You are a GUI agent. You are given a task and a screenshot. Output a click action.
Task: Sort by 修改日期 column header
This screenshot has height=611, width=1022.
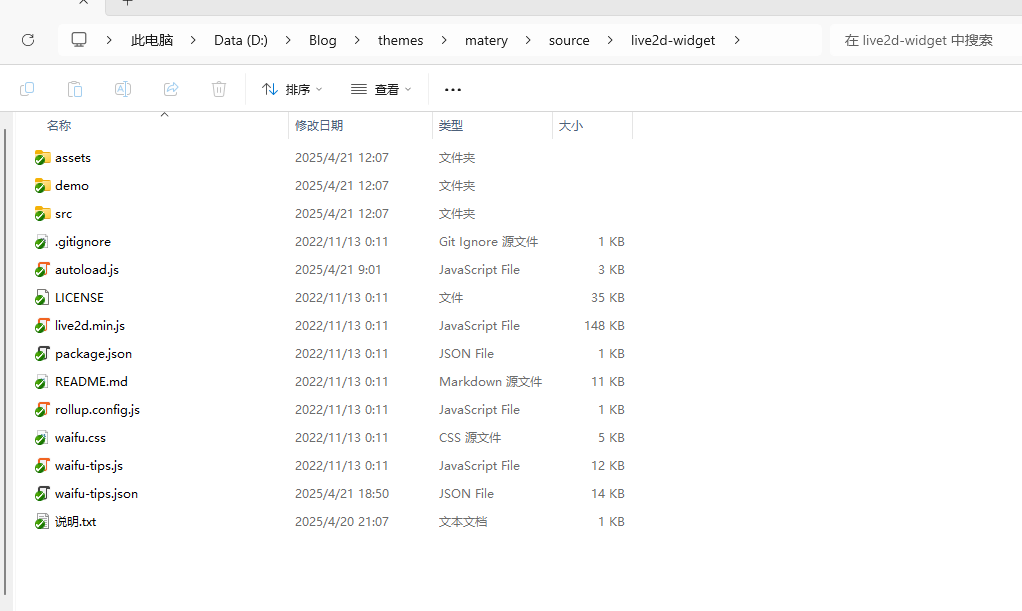pyautogui.click(x=319, y=126)
